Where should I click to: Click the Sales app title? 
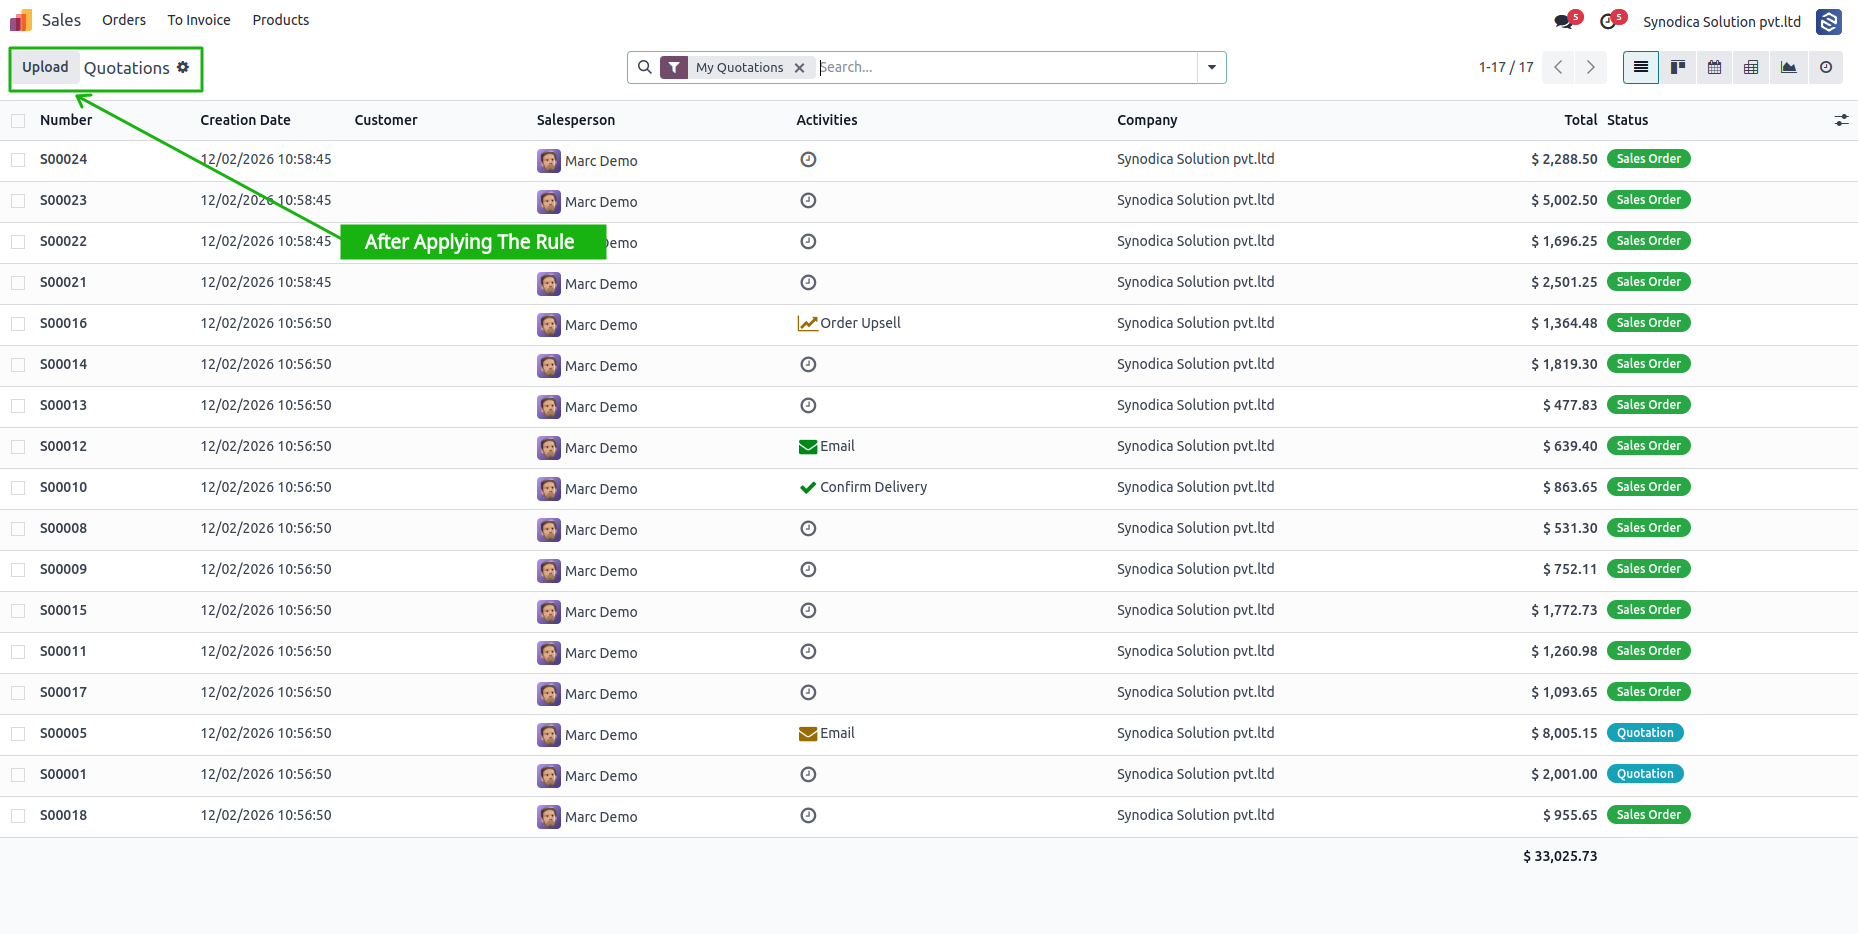click(x=61, y=20)
